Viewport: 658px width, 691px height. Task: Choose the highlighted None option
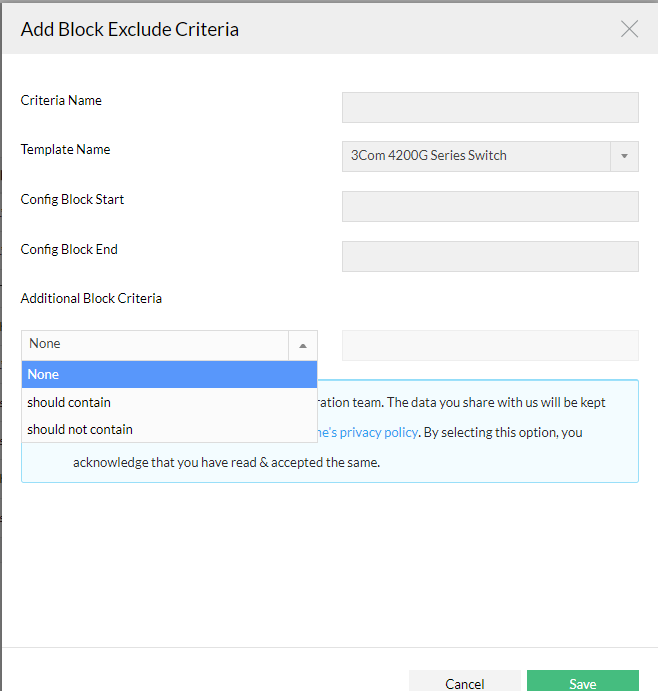click(x=169, y=375)
